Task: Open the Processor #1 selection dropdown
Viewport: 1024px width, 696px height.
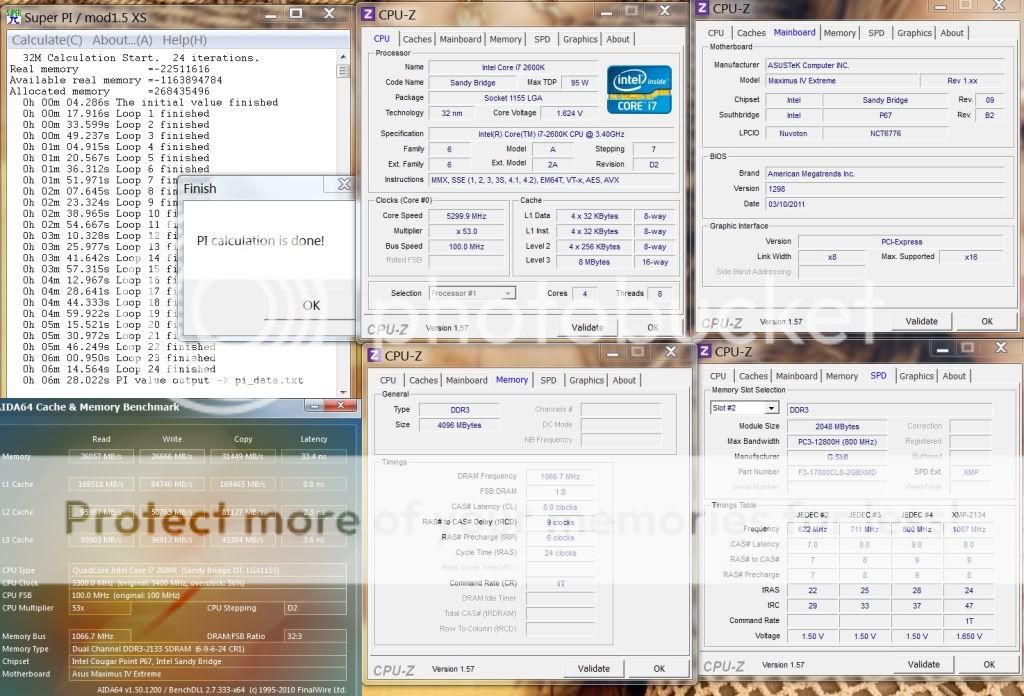Action: [x=472, y=293]
